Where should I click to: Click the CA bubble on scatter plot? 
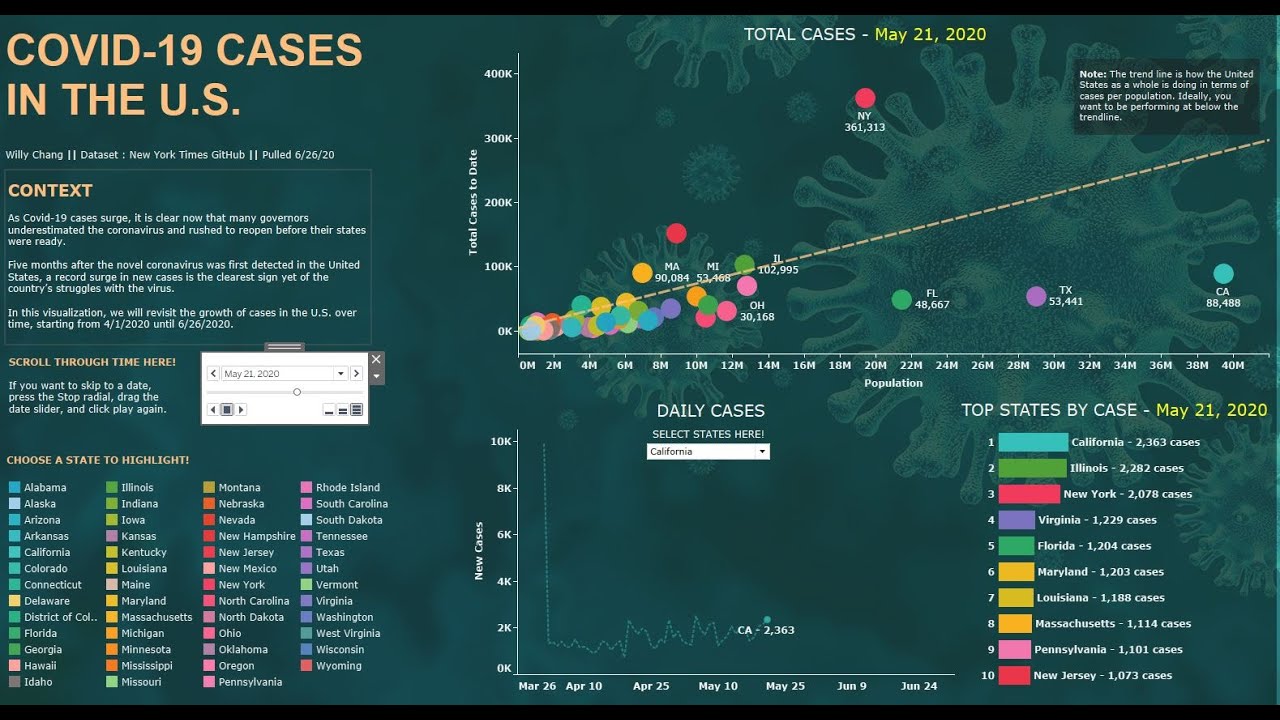pos(1223,274)
